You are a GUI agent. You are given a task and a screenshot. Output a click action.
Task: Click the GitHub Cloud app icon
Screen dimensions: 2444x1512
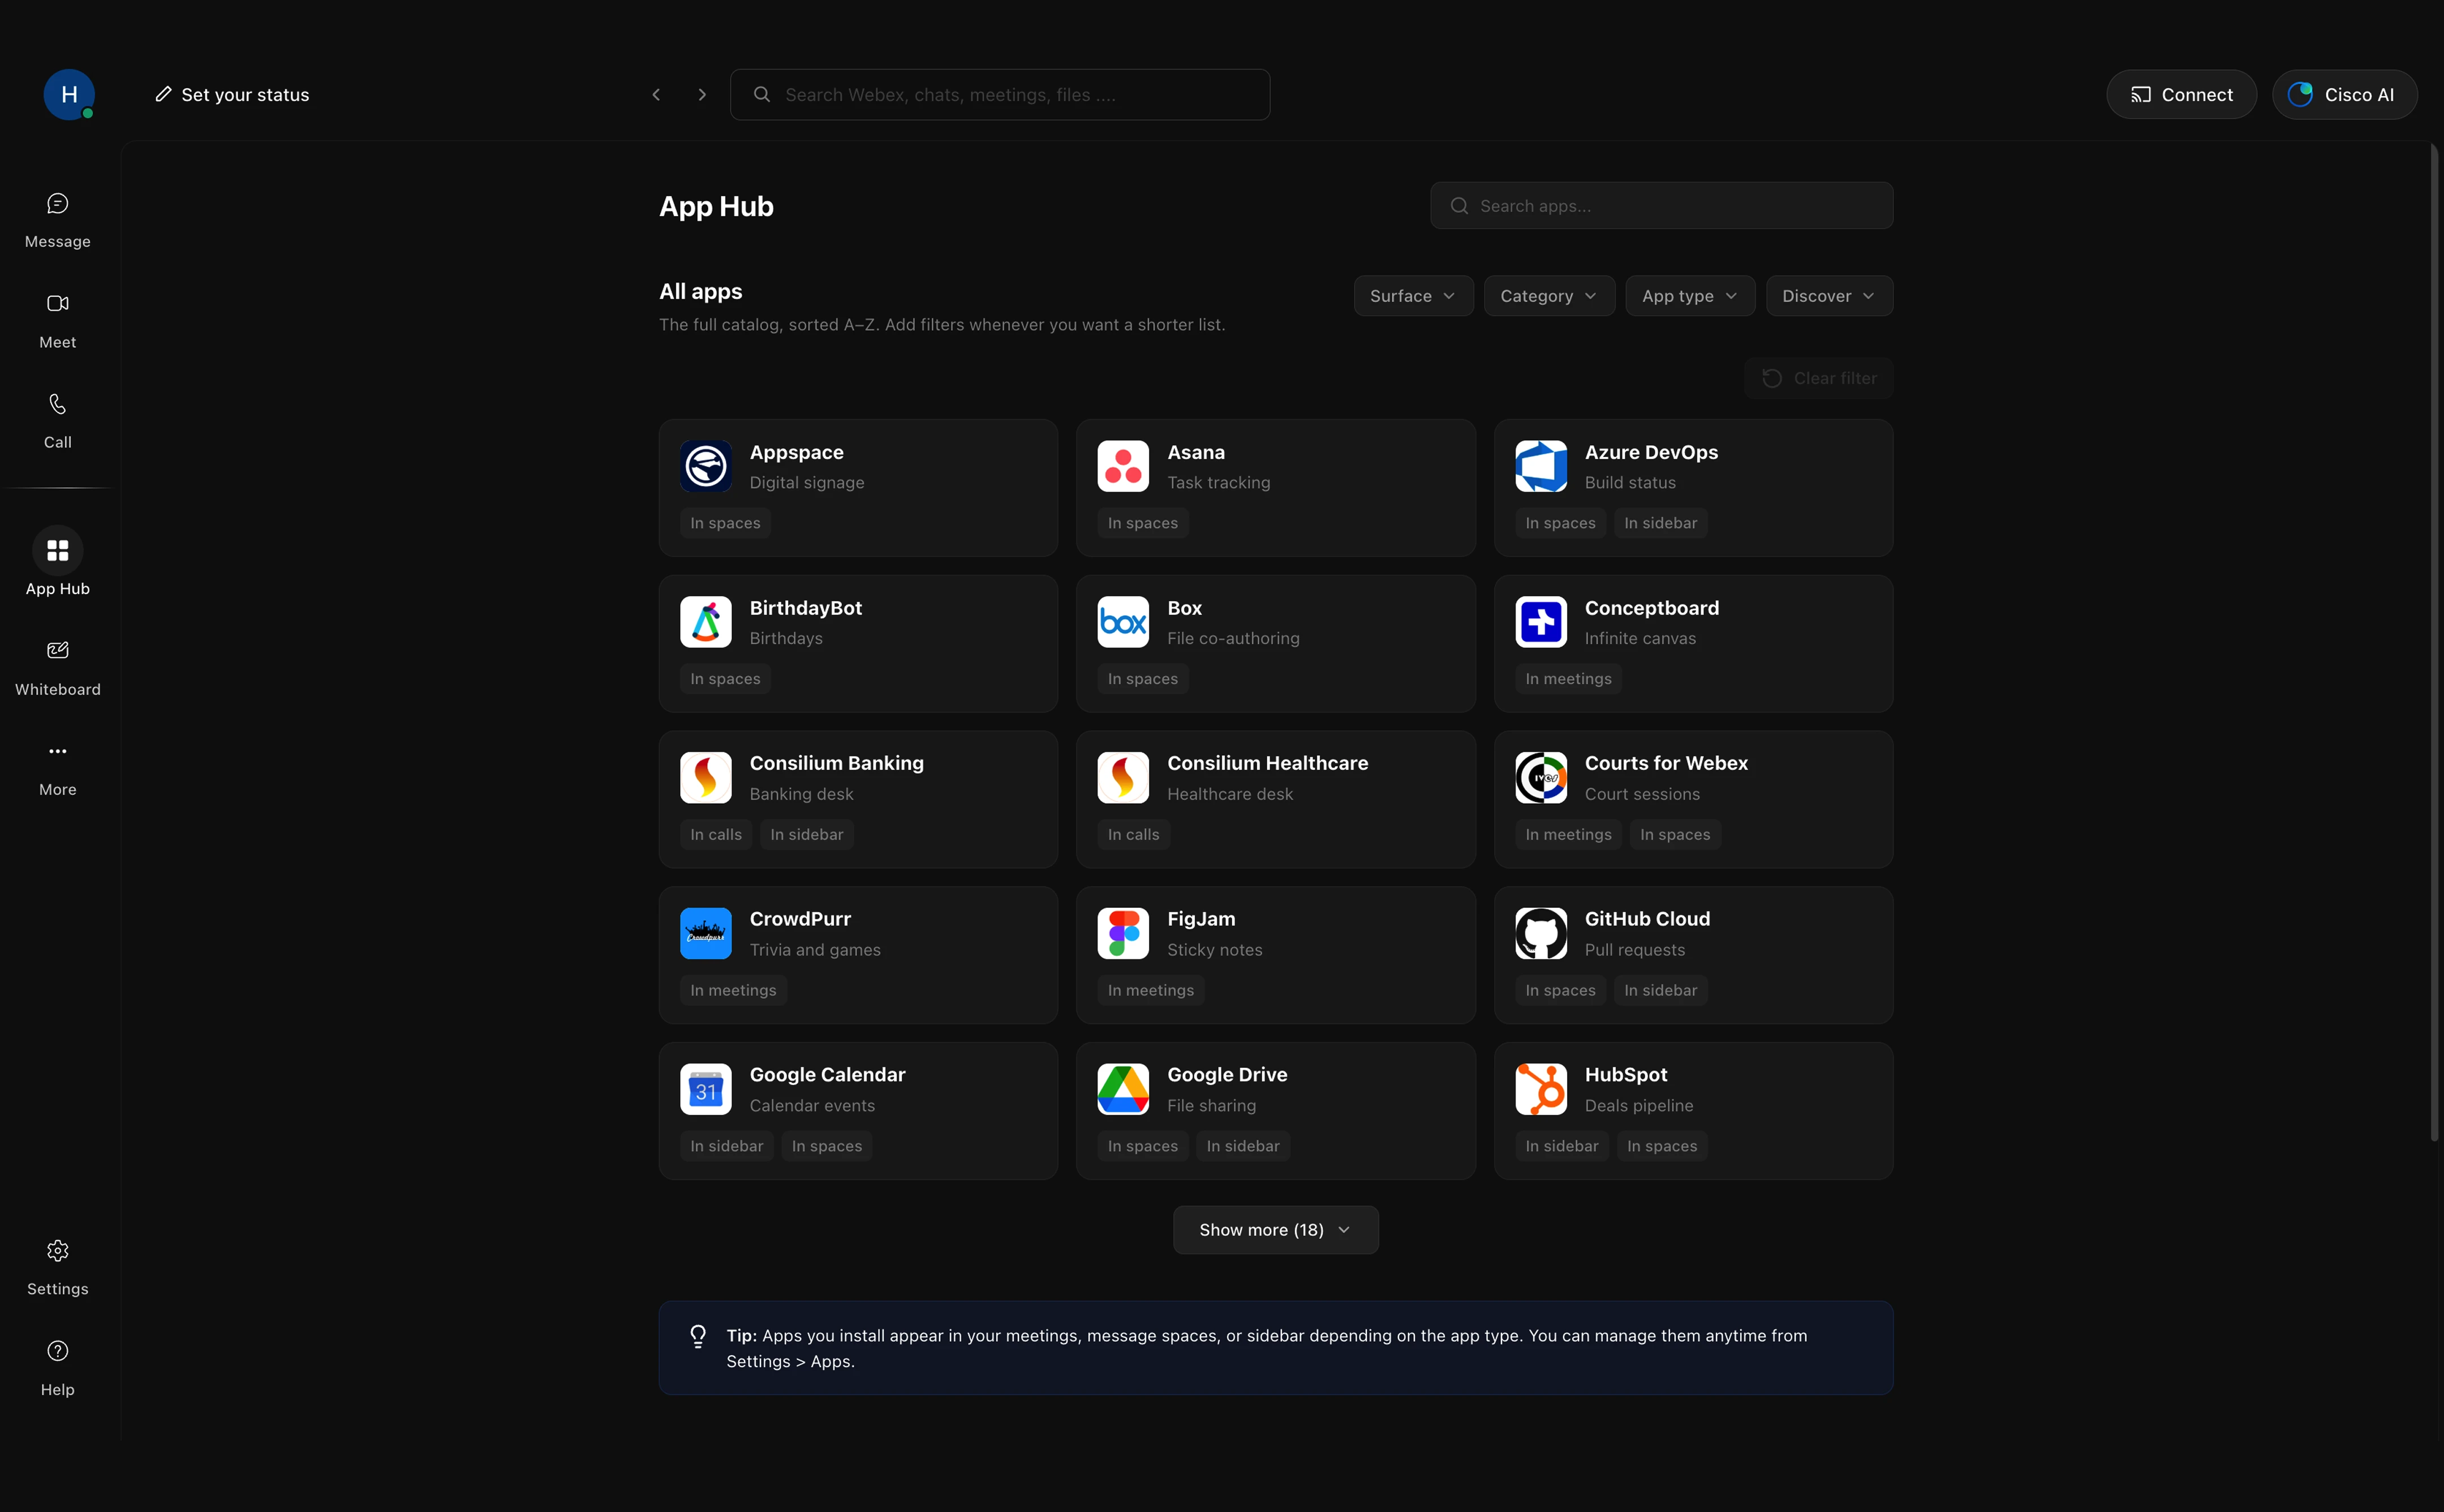click(1541, 934)
